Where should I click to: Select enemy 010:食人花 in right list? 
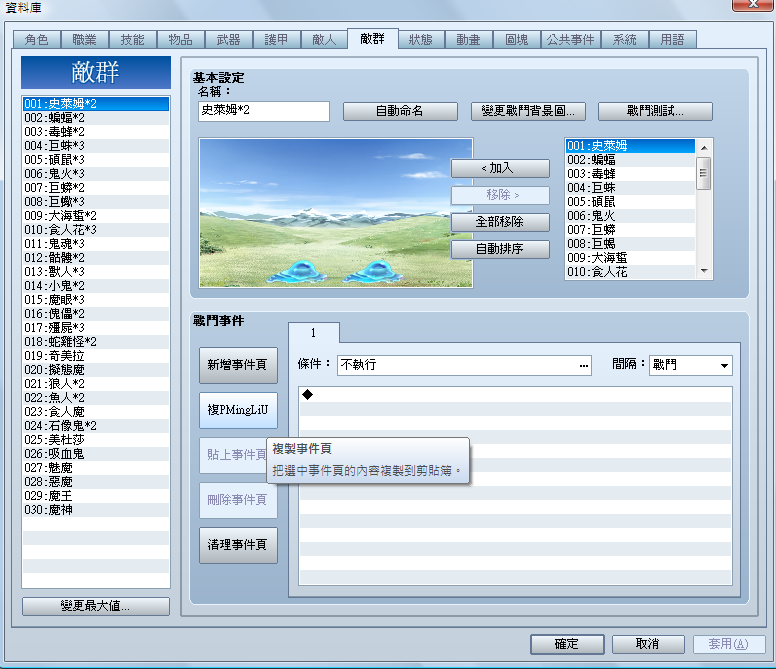click(x=630, y=272)
